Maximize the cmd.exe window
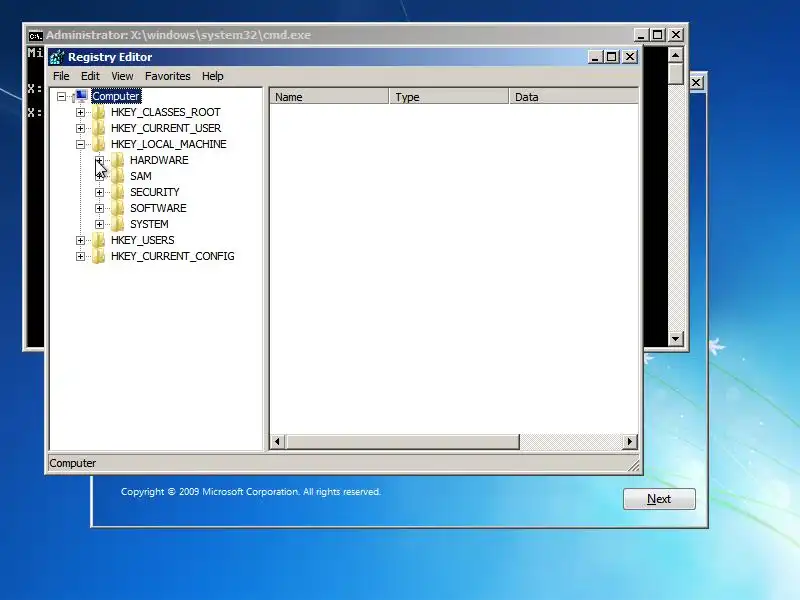 [x=658, y=35]
